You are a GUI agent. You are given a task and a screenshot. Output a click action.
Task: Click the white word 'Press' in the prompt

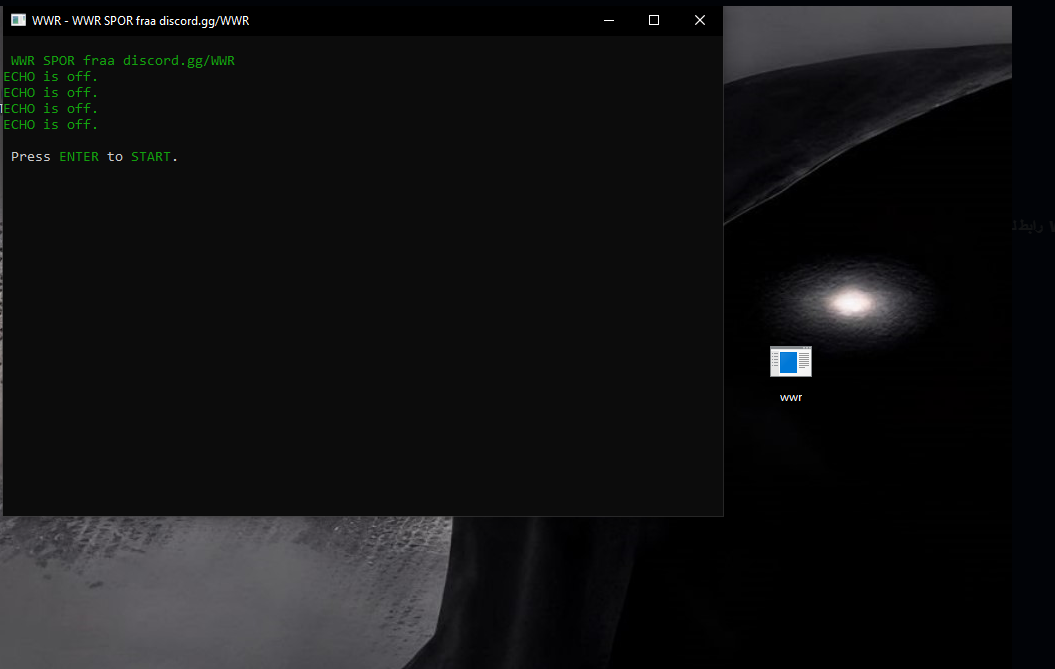[31, 157]
